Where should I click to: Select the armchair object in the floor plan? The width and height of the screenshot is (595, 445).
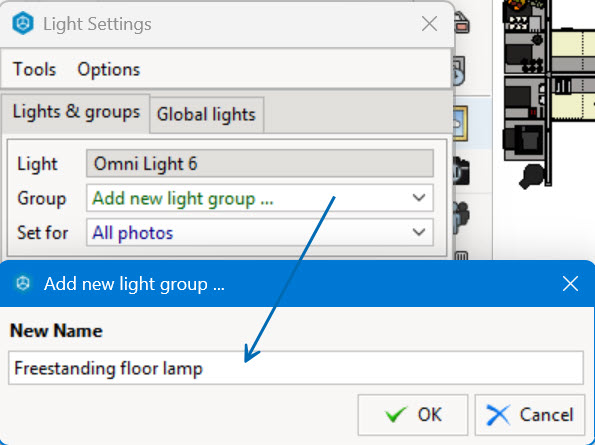pos(525,139)
